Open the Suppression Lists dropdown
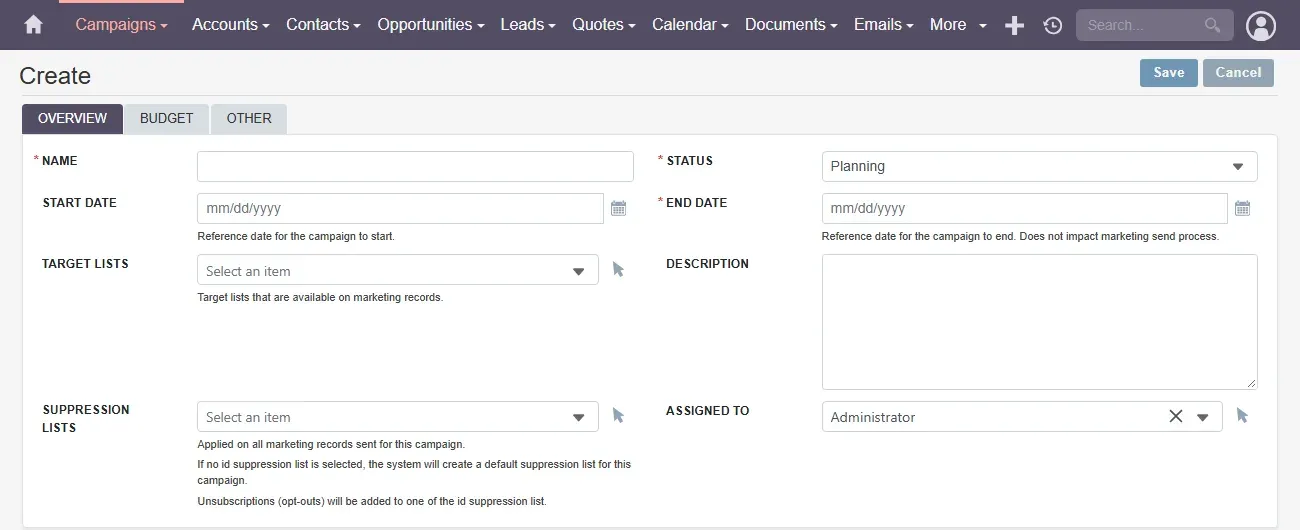1300x530 pixels. click(398, 417)
